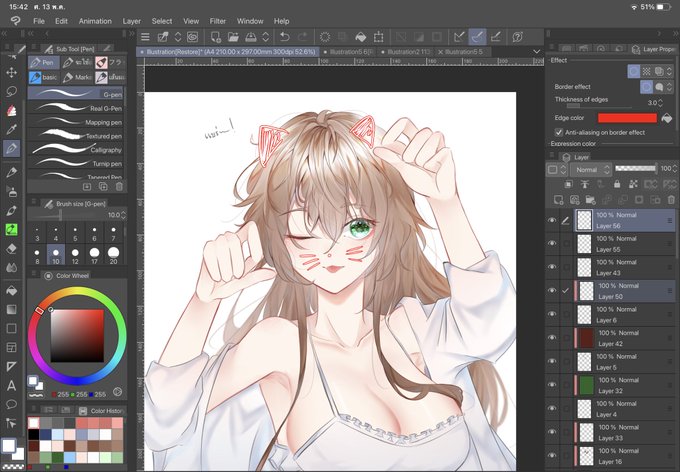Open the arrows next to Clip Studio icon
Screen dimensions: 680x472
178,37
